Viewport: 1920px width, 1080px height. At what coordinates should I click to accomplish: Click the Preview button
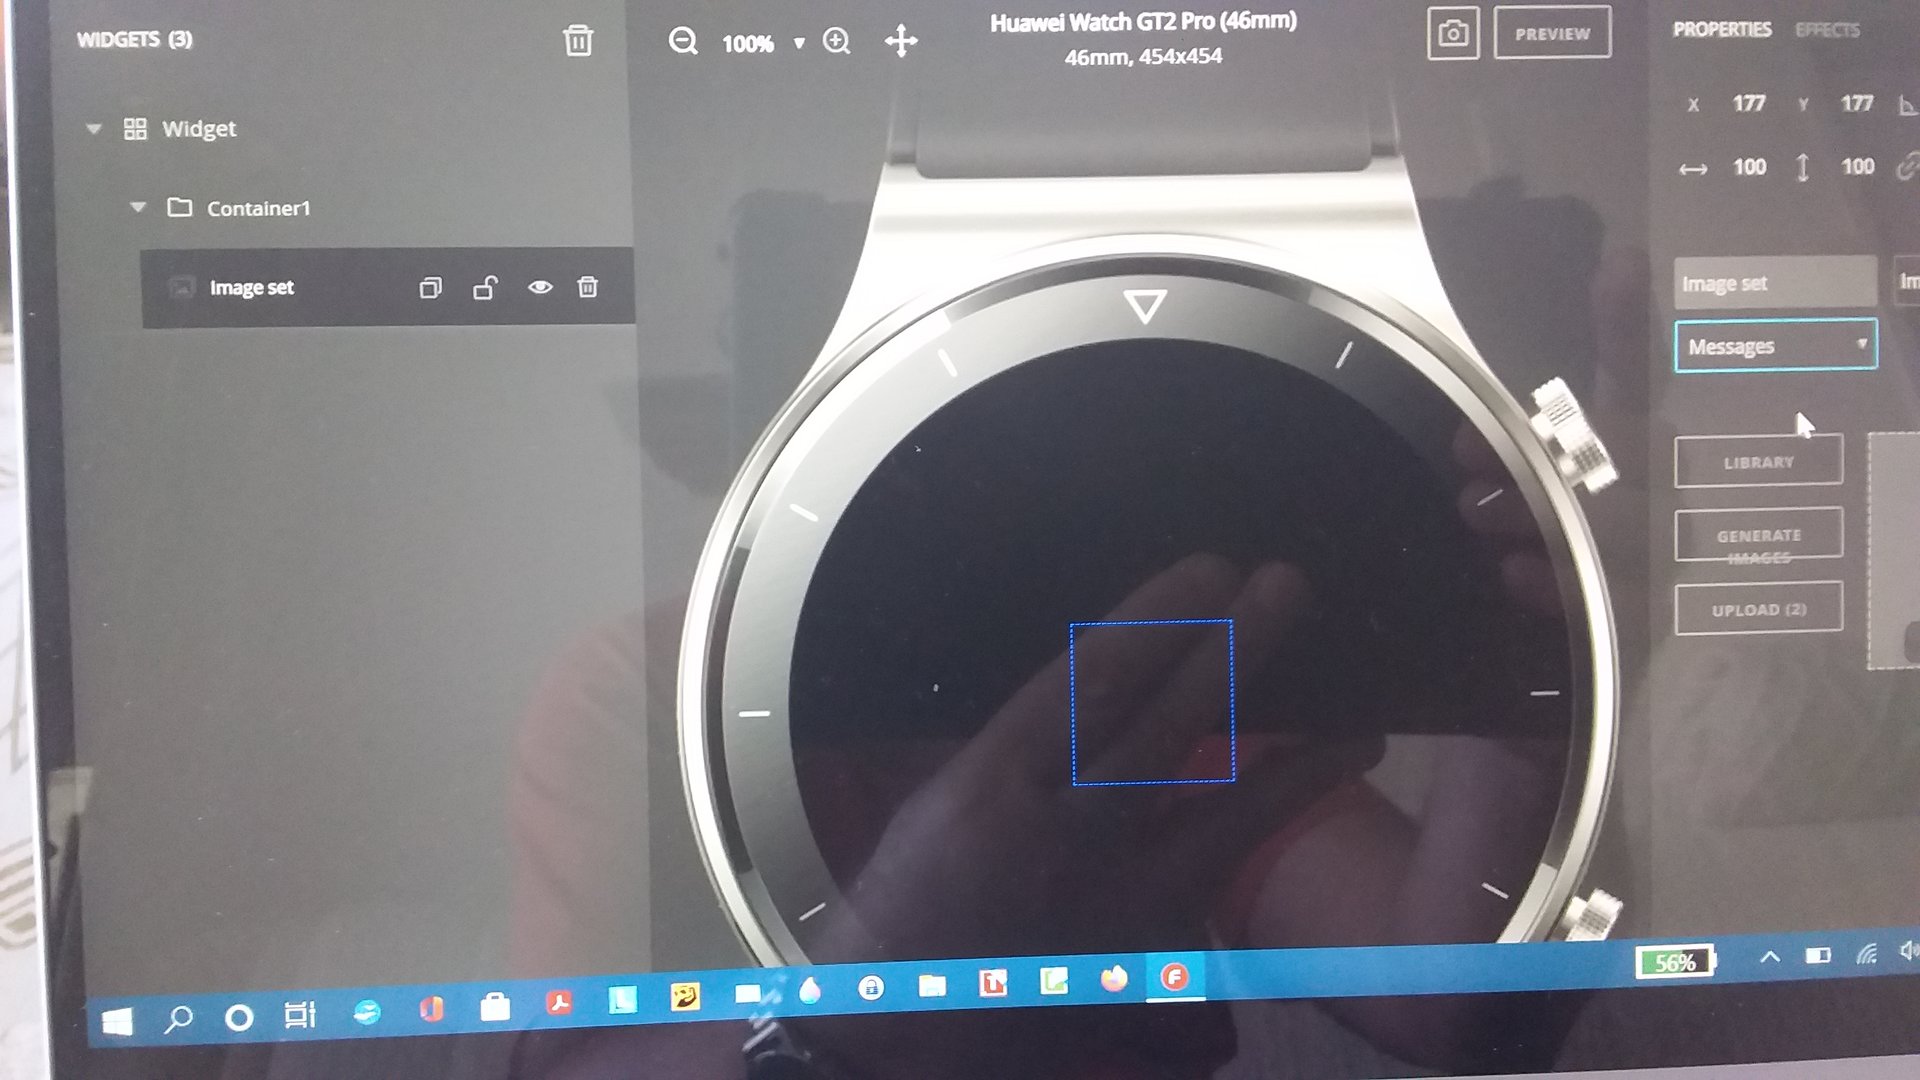click(x=1552, y=33)
